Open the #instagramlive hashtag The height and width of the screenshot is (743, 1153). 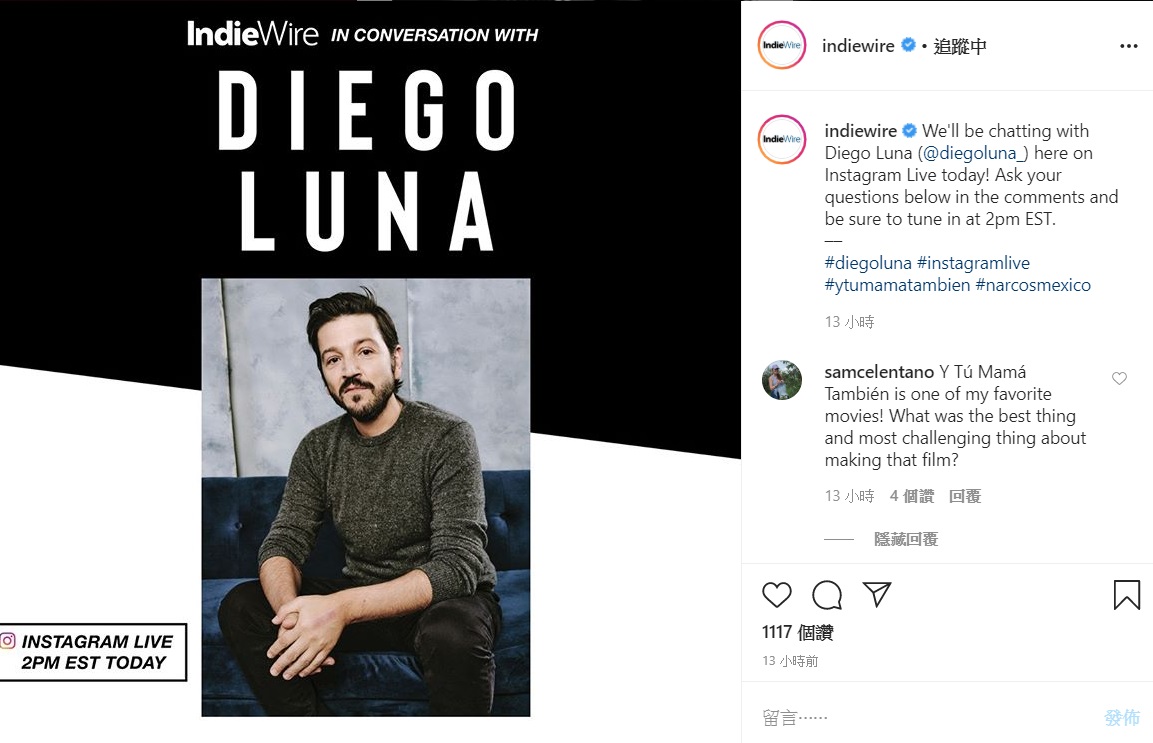point(974,263)
